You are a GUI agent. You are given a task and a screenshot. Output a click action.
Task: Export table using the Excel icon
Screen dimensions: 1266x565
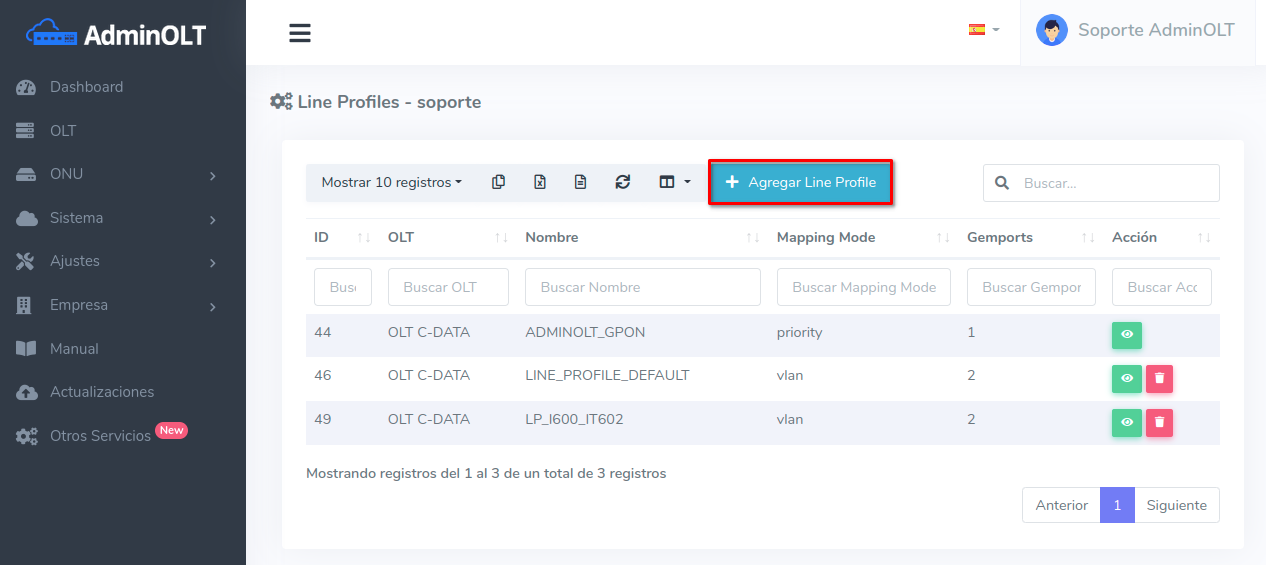tap(540, 182)
